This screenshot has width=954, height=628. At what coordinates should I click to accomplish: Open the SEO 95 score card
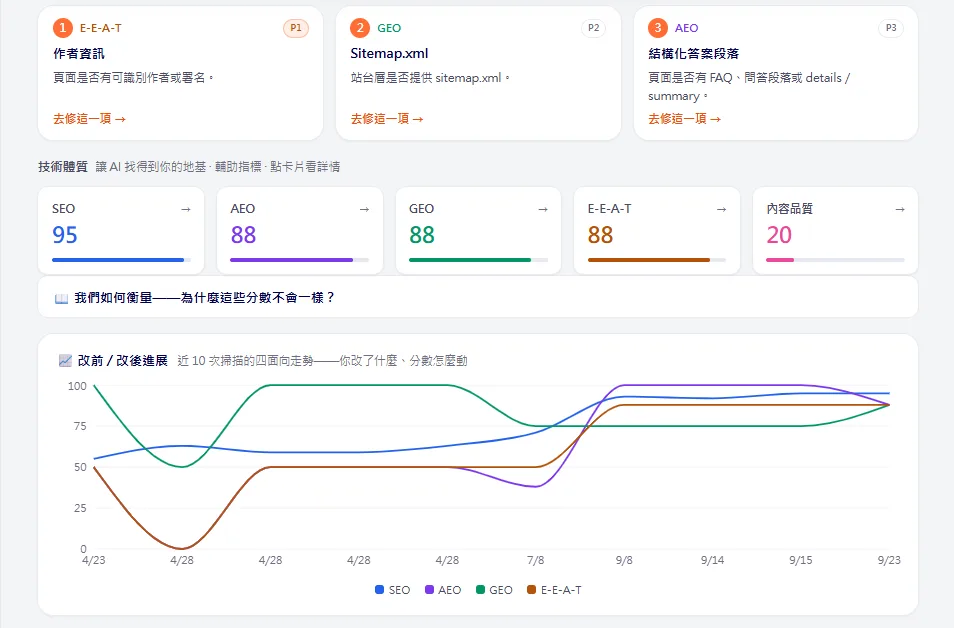[120, 231]
